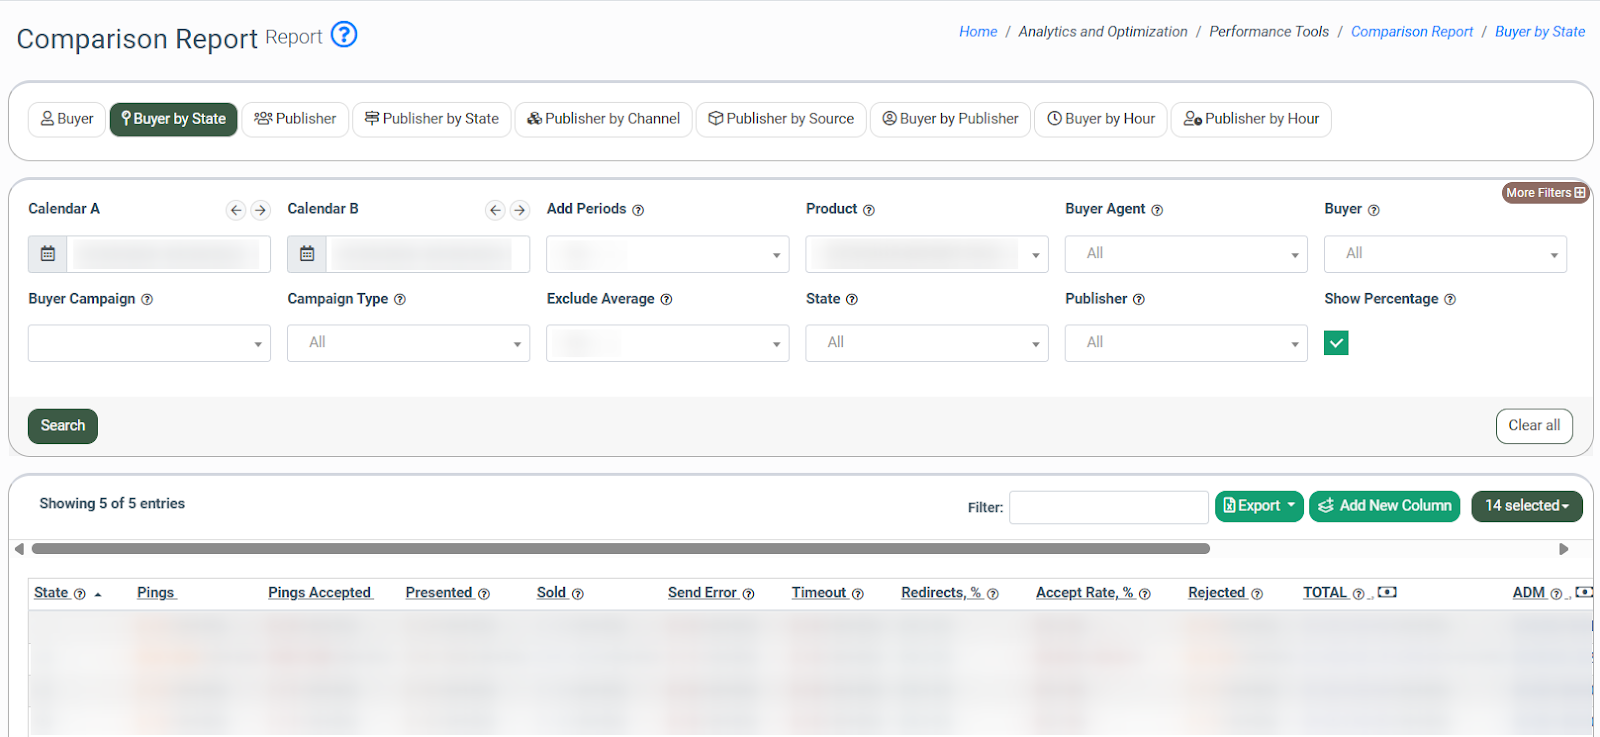The image size is (1600, 737).
Task: Open the 14 selected columns dropdown
Action: [1526, 506]
